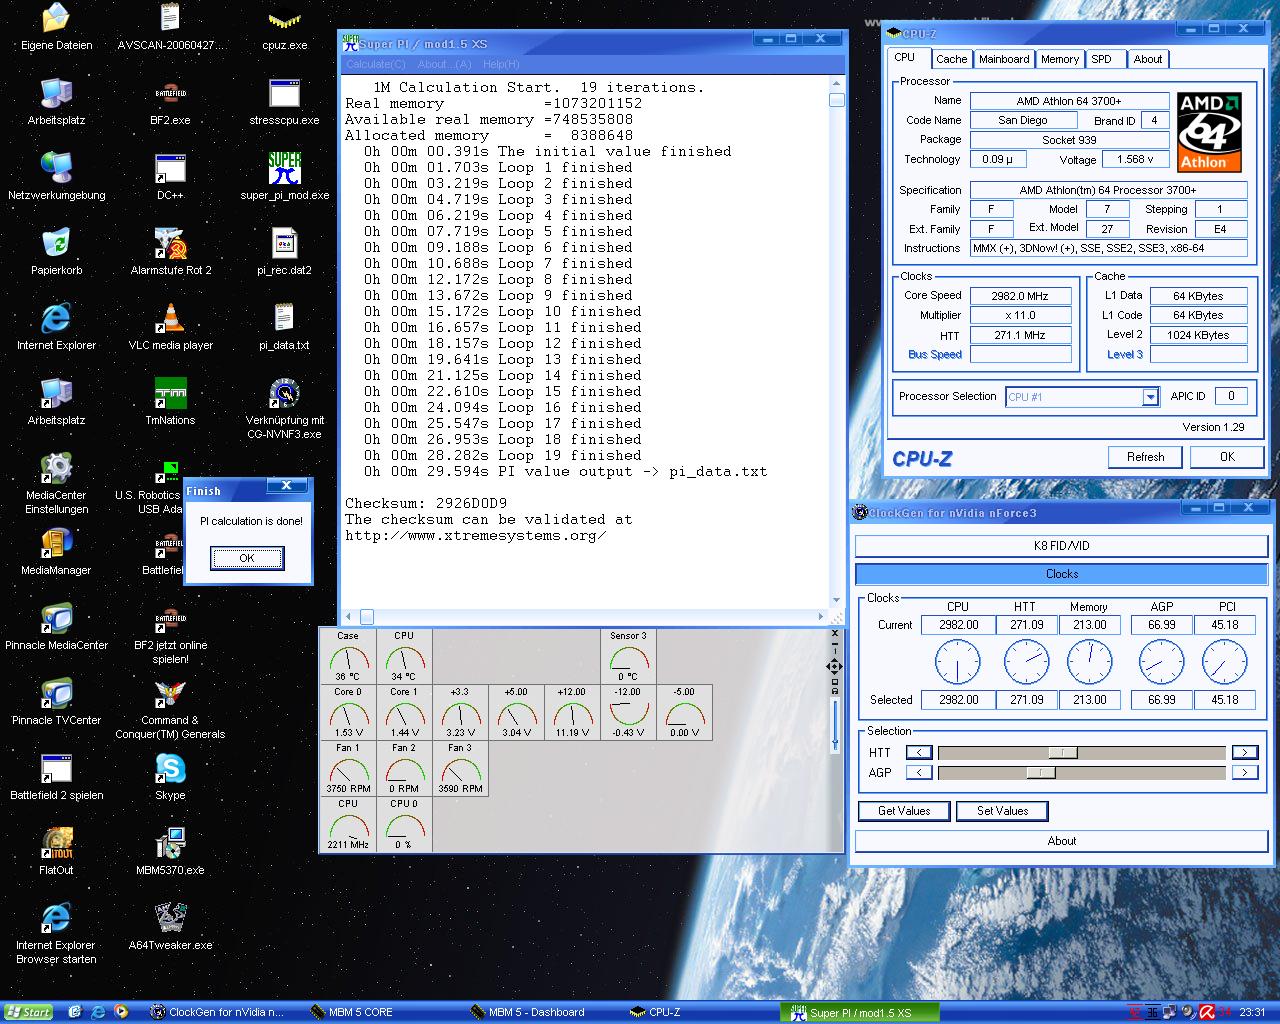This screenshot has width=1280, height=1024.
Task: Decrease HTT with the left arrow button
Action: coord(919,752)
